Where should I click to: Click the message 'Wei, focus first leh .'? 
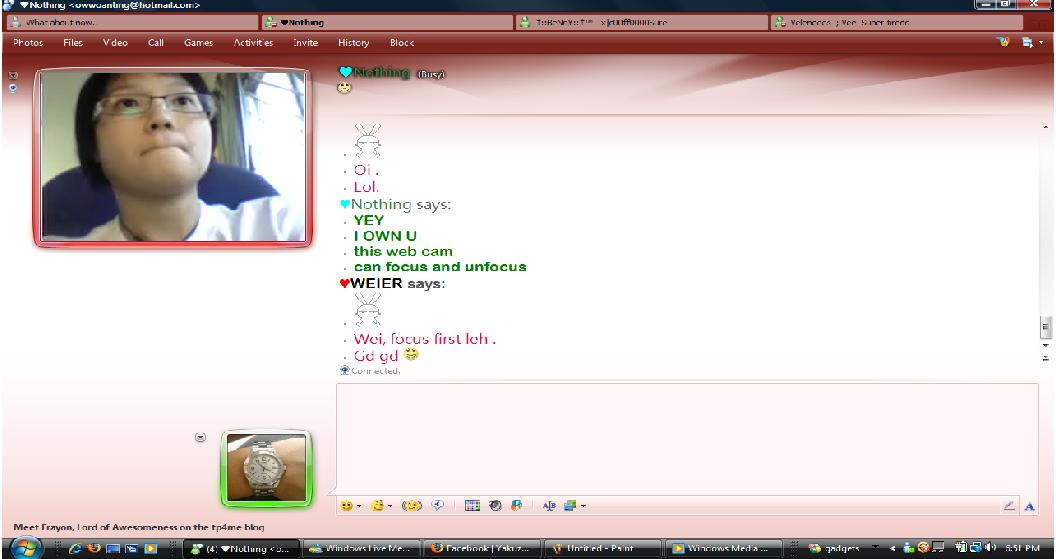[425, 339]
